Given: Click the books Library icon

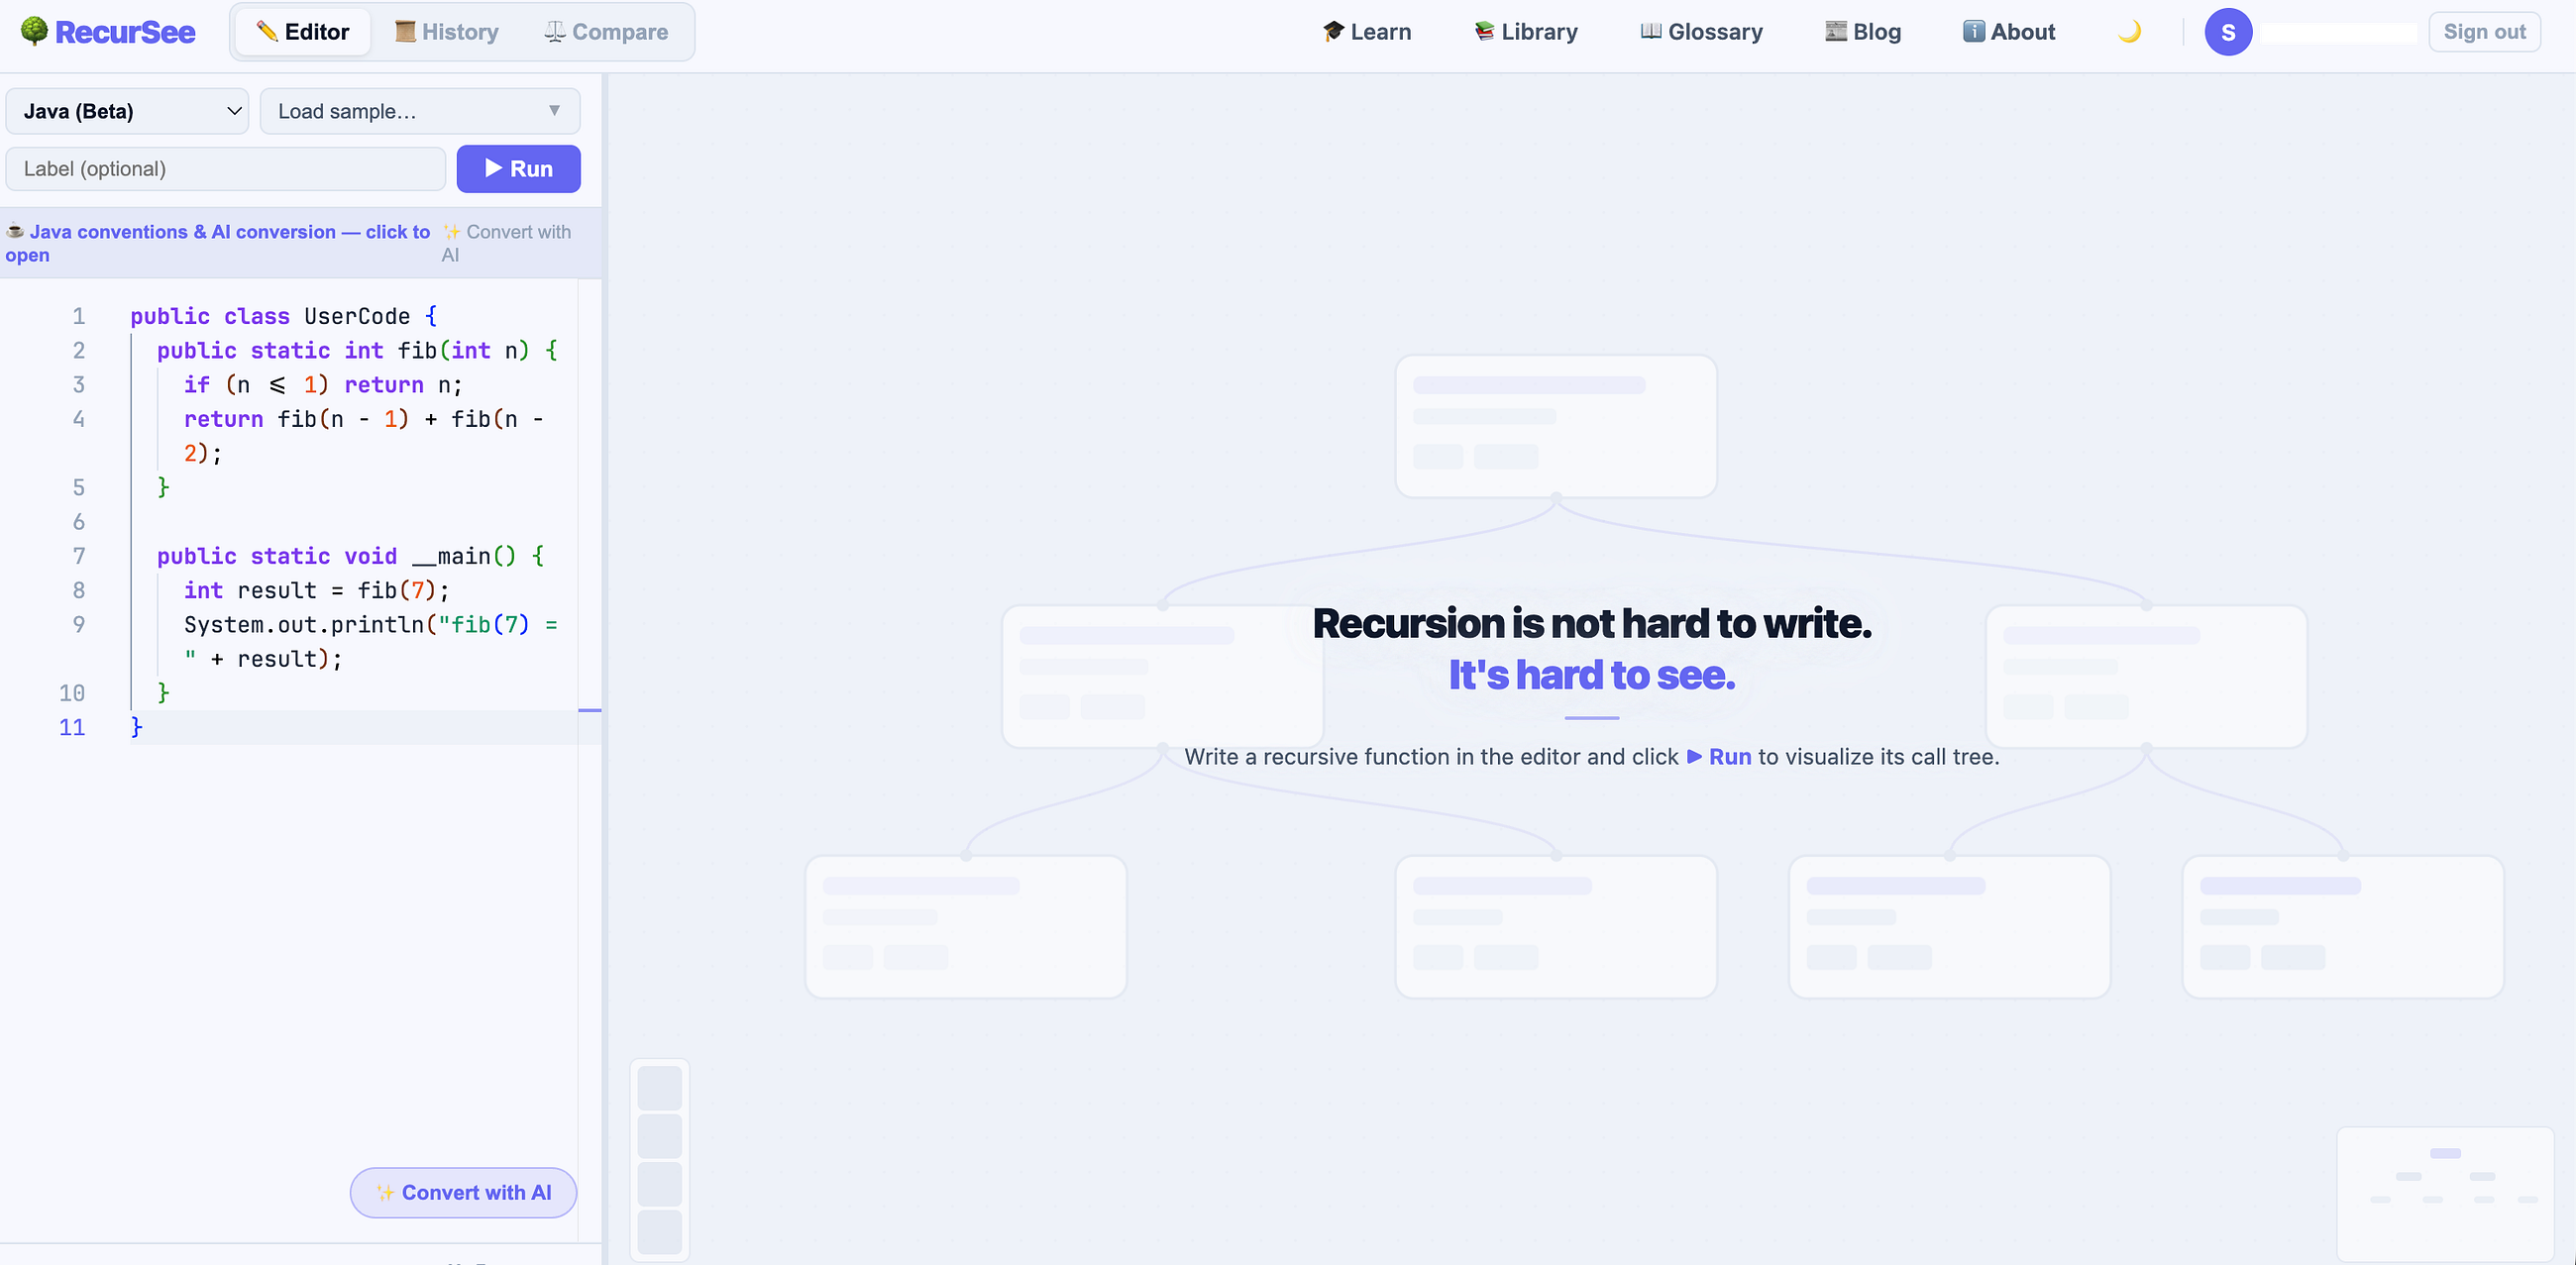Looking at the screenshot, I should tap(1484, 31).
